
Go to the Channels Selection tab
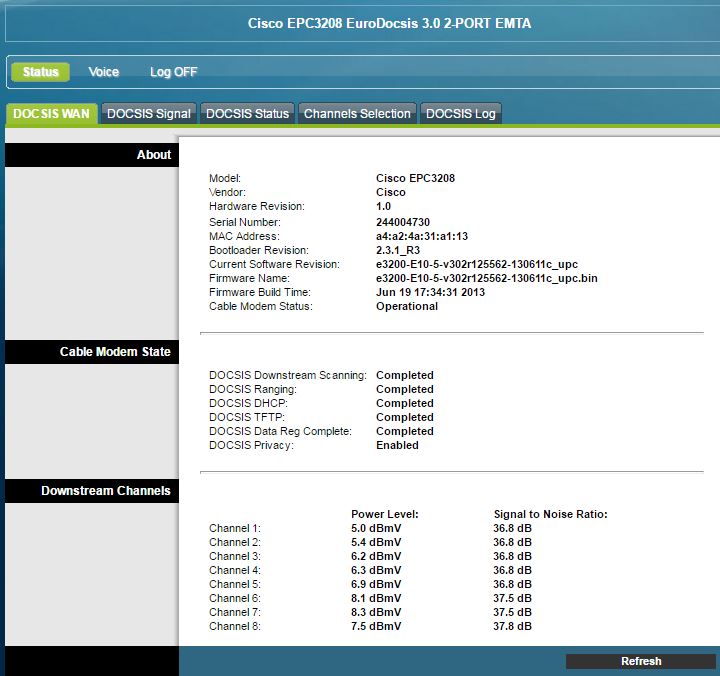357,114
